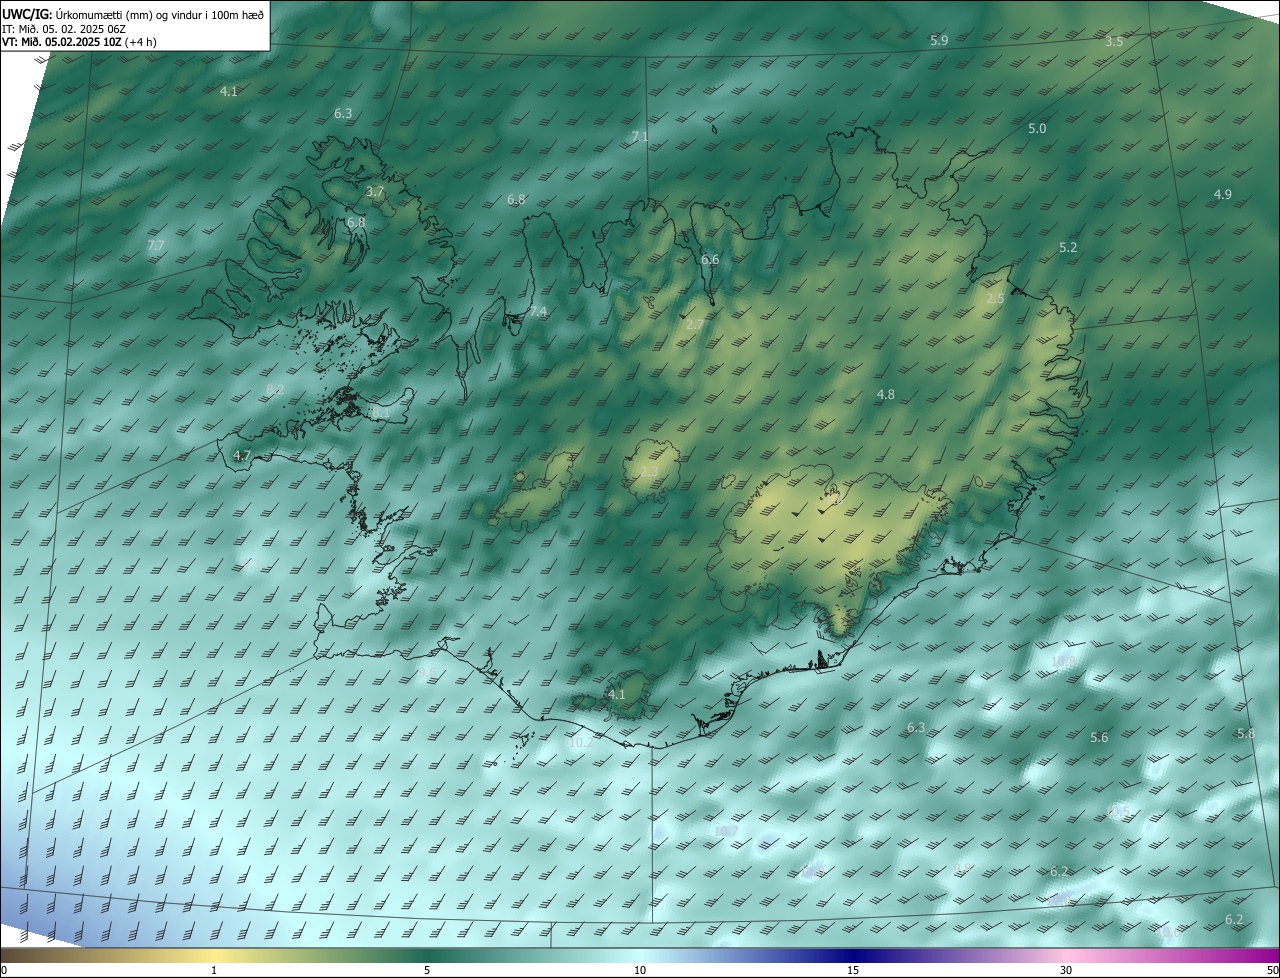Click the map value 3.5
The image size is (1280, 978).
1114,42
